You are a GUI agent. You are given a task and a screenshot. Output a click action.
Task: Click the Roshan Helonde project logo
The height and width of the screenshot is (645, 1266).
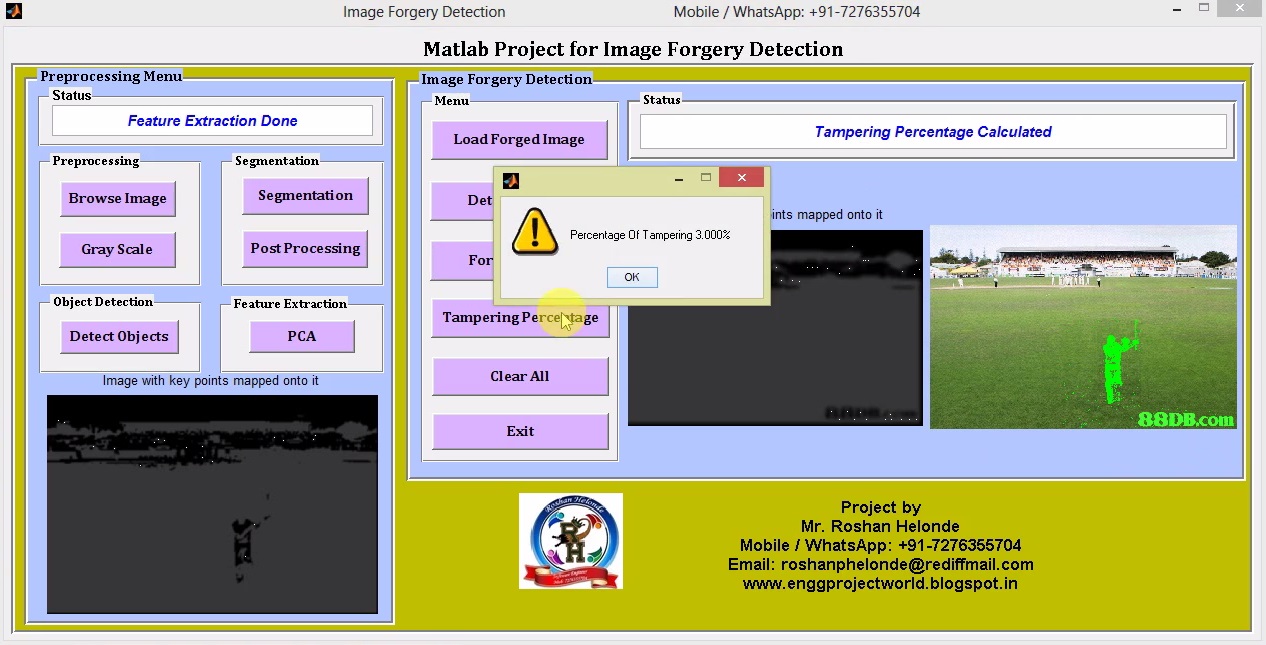coord(570,540)
